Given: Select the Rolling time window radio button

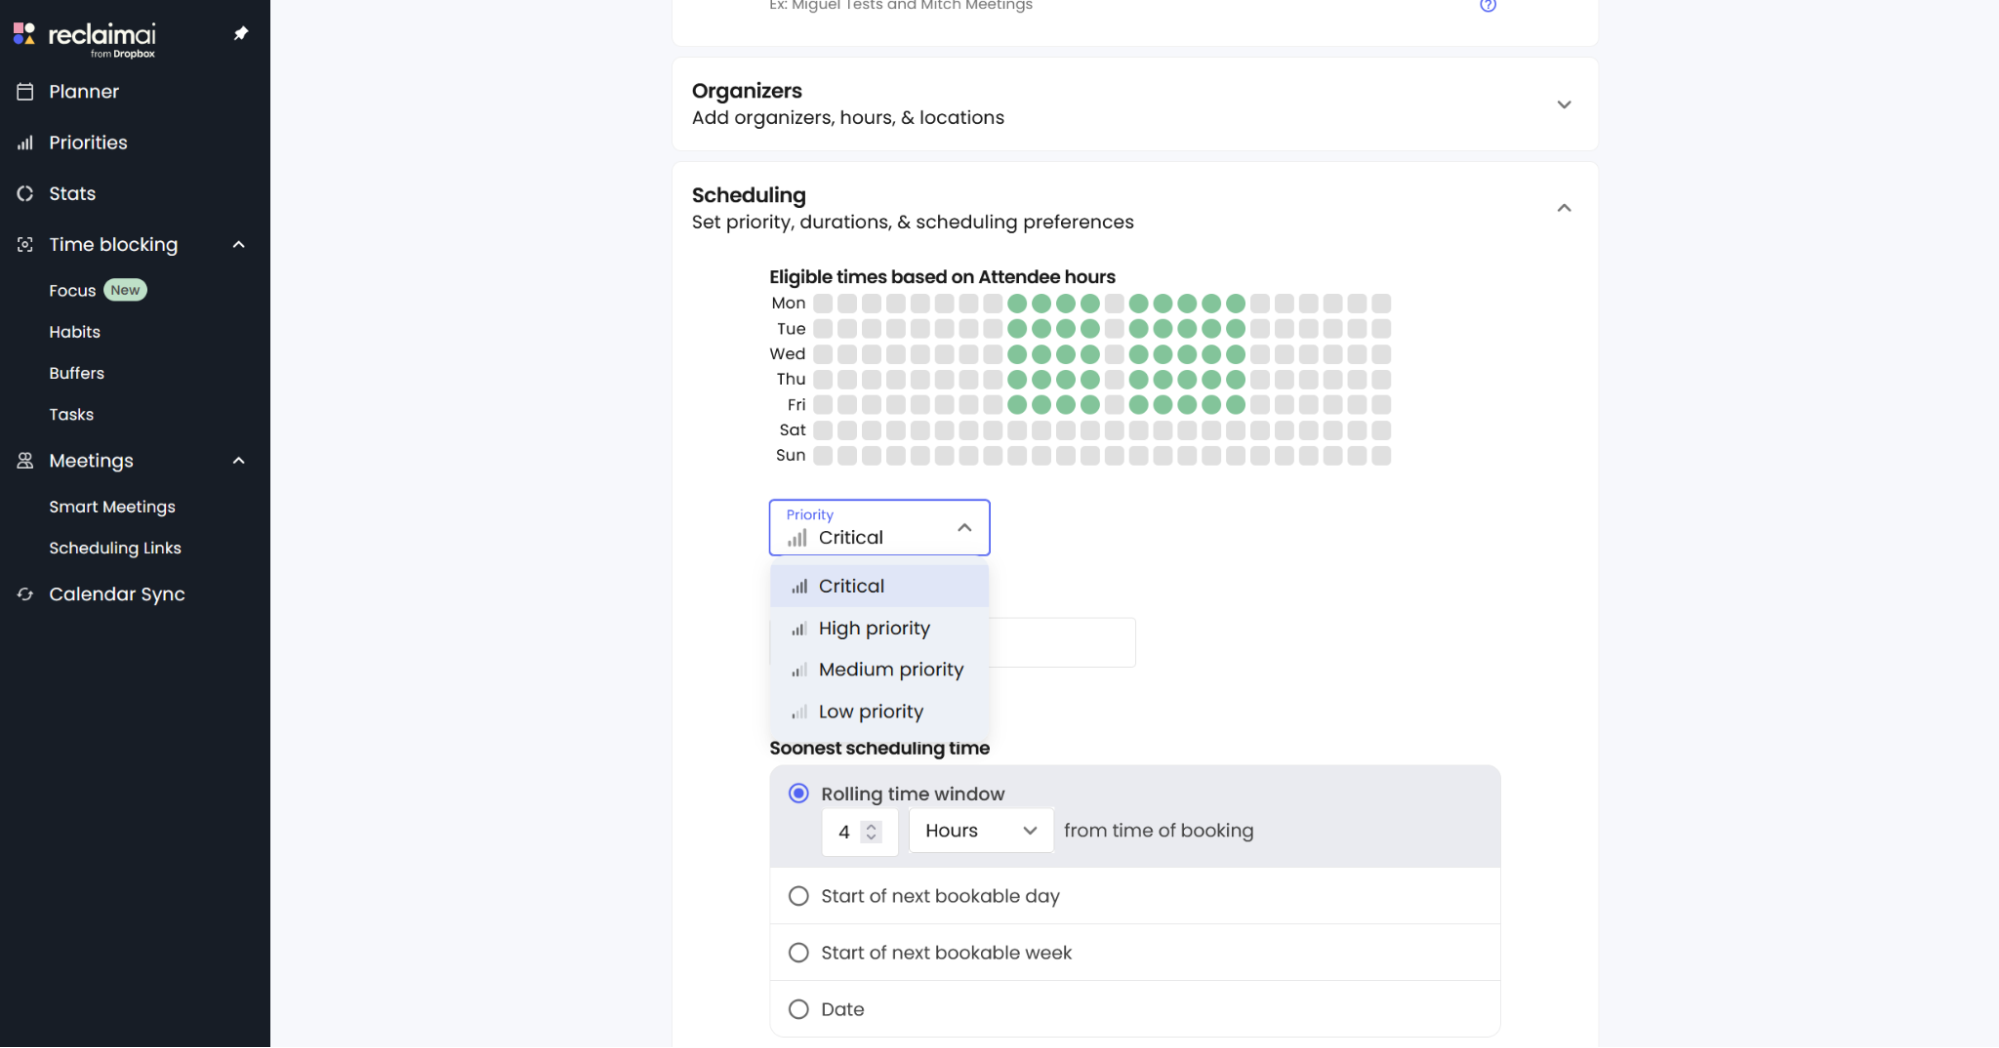Looking at the screenshot, I should pos(798,794).
